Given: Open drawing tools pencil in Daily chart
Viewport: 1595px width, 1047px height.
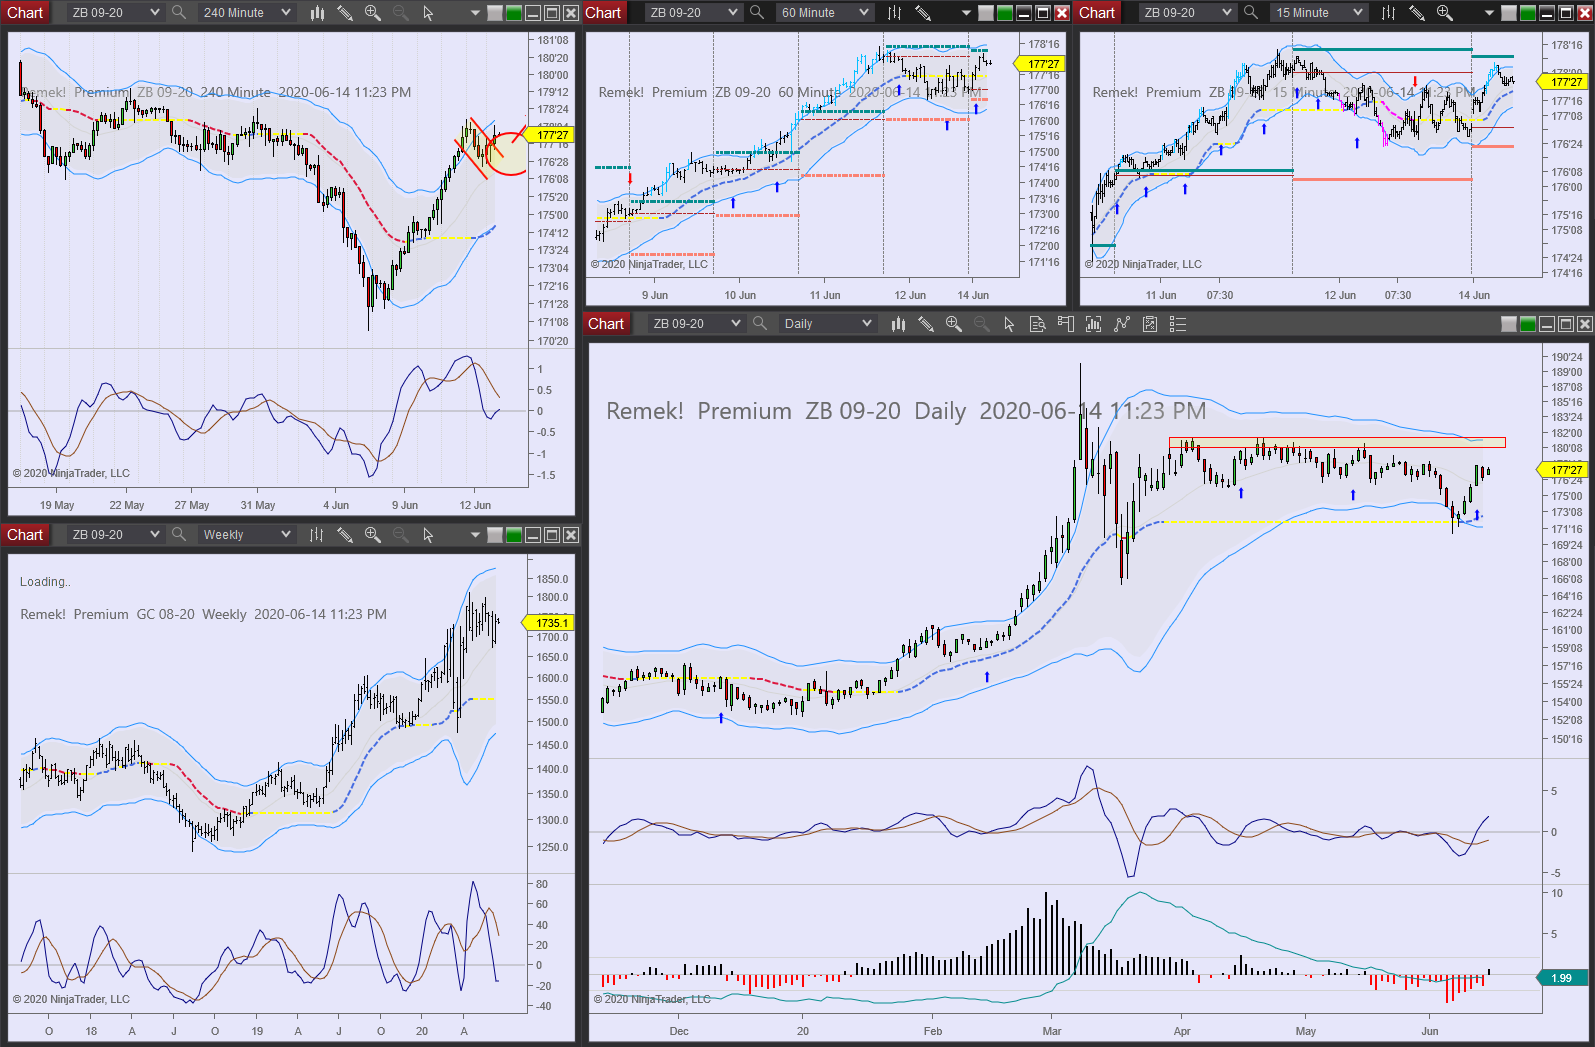Looking at the screenshot, I should click(926, 324).
